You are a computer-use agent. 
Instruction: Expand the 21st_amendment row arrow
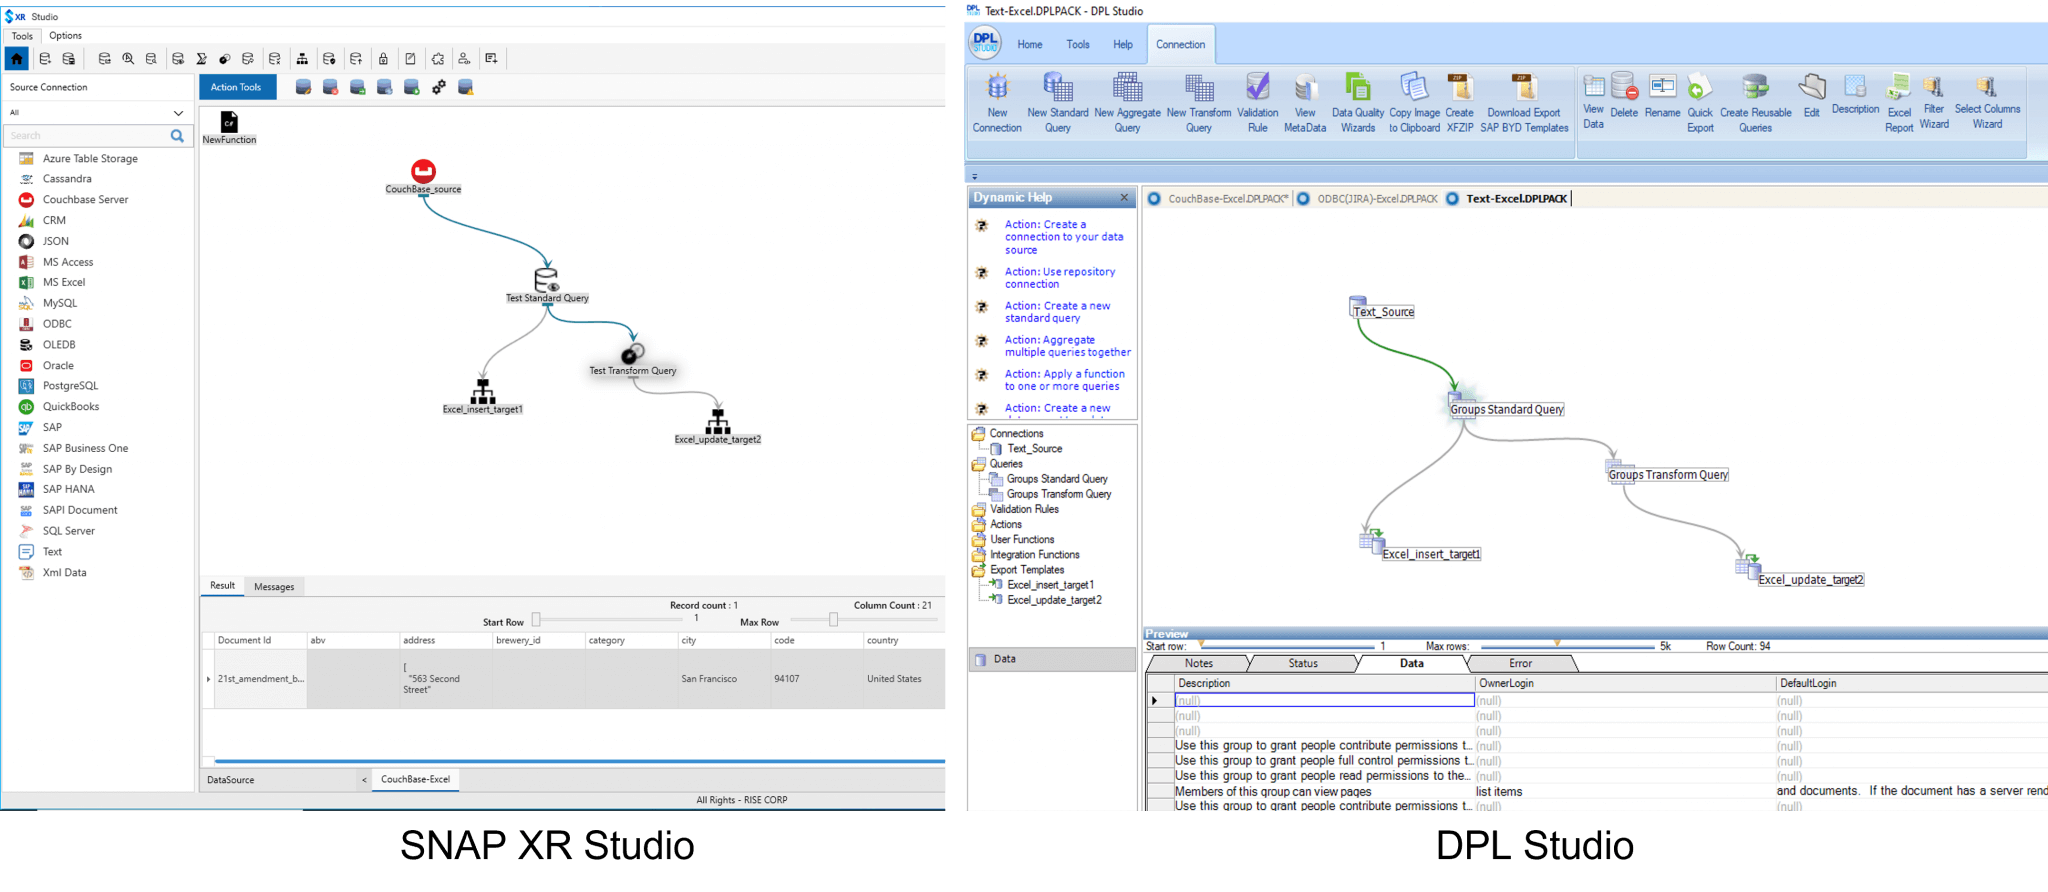(x=208, y=679)
